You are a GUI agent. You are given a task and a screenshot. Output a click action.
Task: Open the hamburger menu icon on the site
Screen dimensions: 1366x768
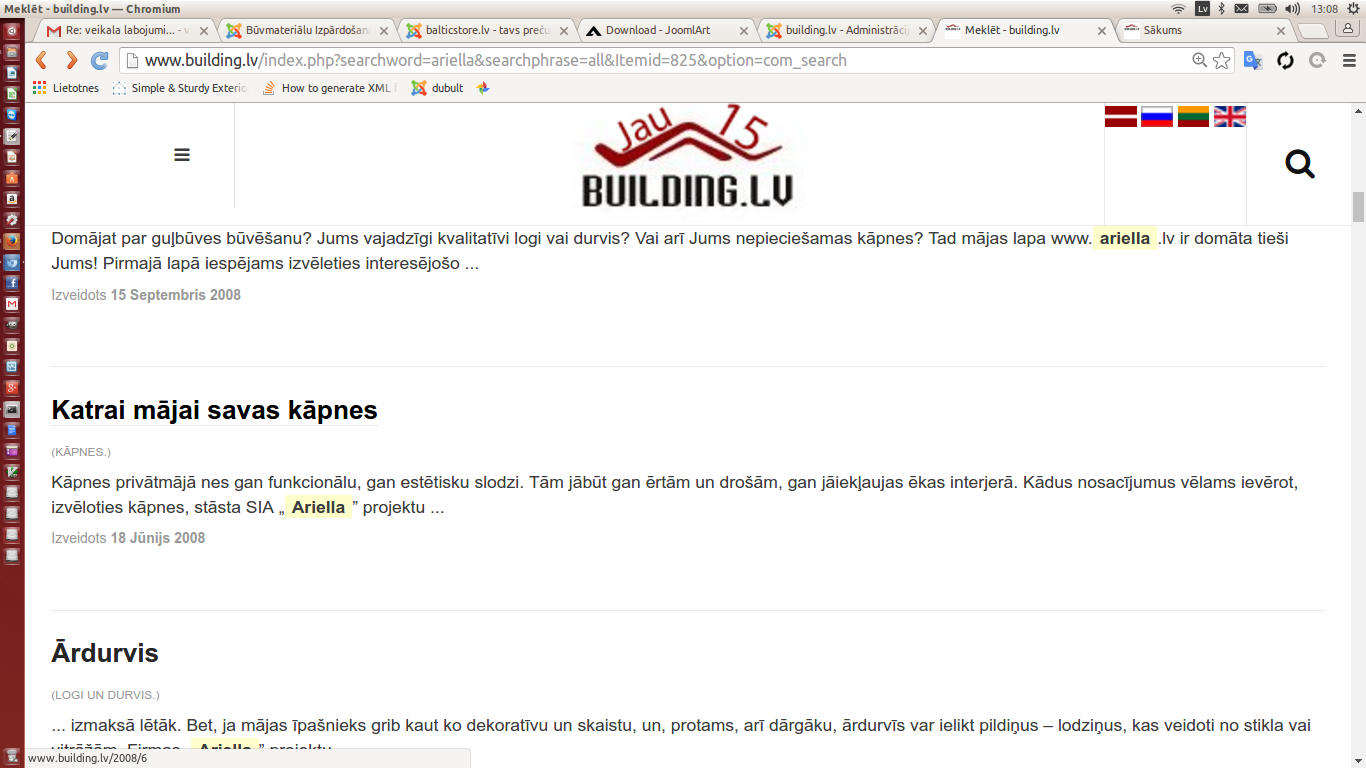[x=182, y=155]
